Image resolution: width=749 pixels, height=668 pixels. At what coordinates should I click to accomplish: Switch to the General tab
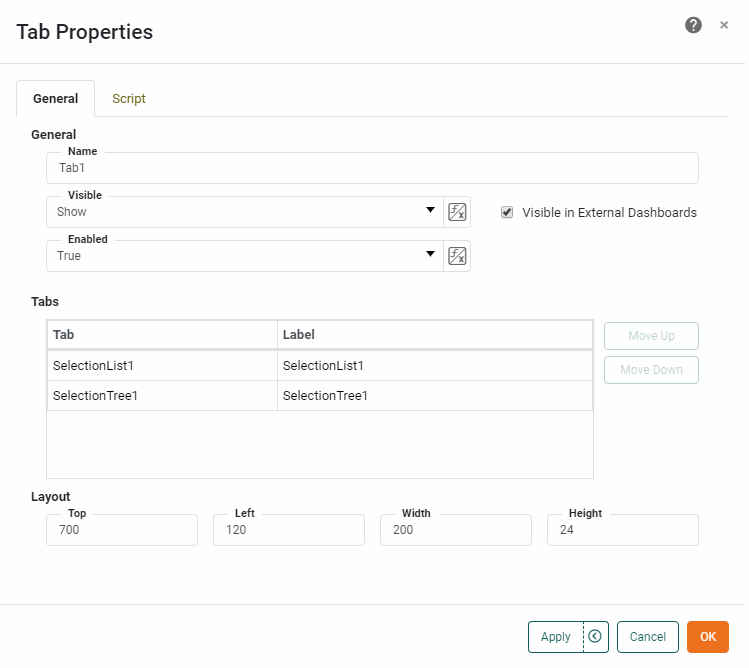click(55, 98)
